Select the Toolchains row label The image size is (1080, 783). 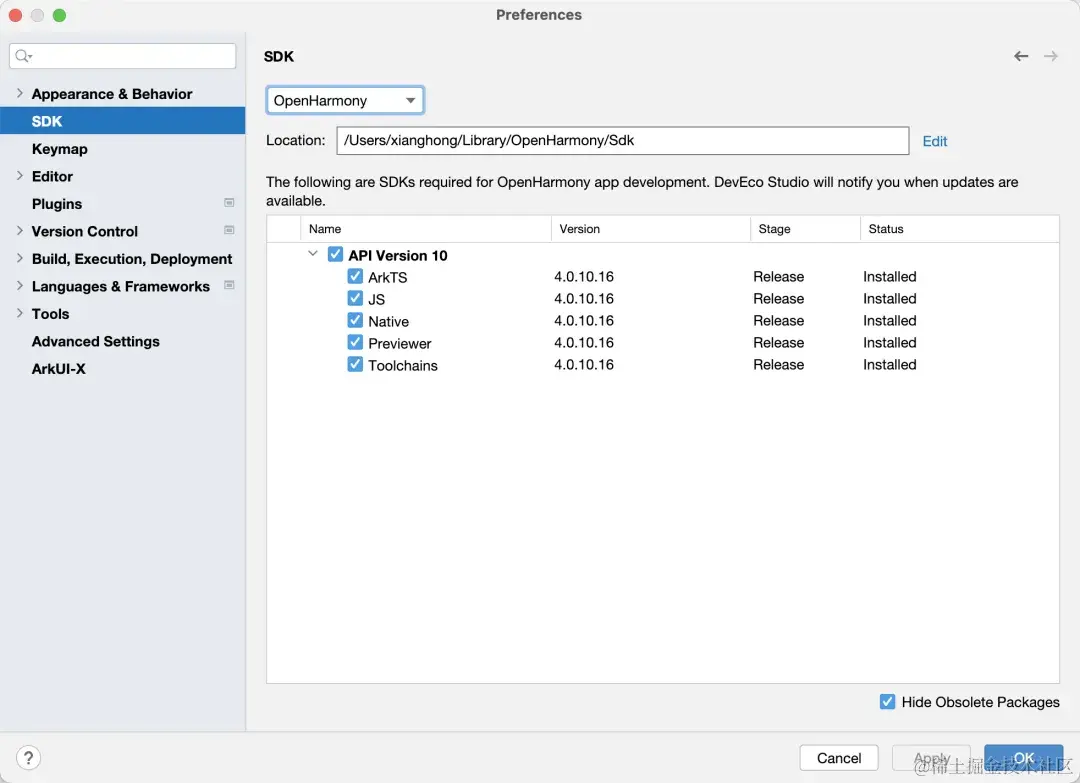(x=403, y=366)
